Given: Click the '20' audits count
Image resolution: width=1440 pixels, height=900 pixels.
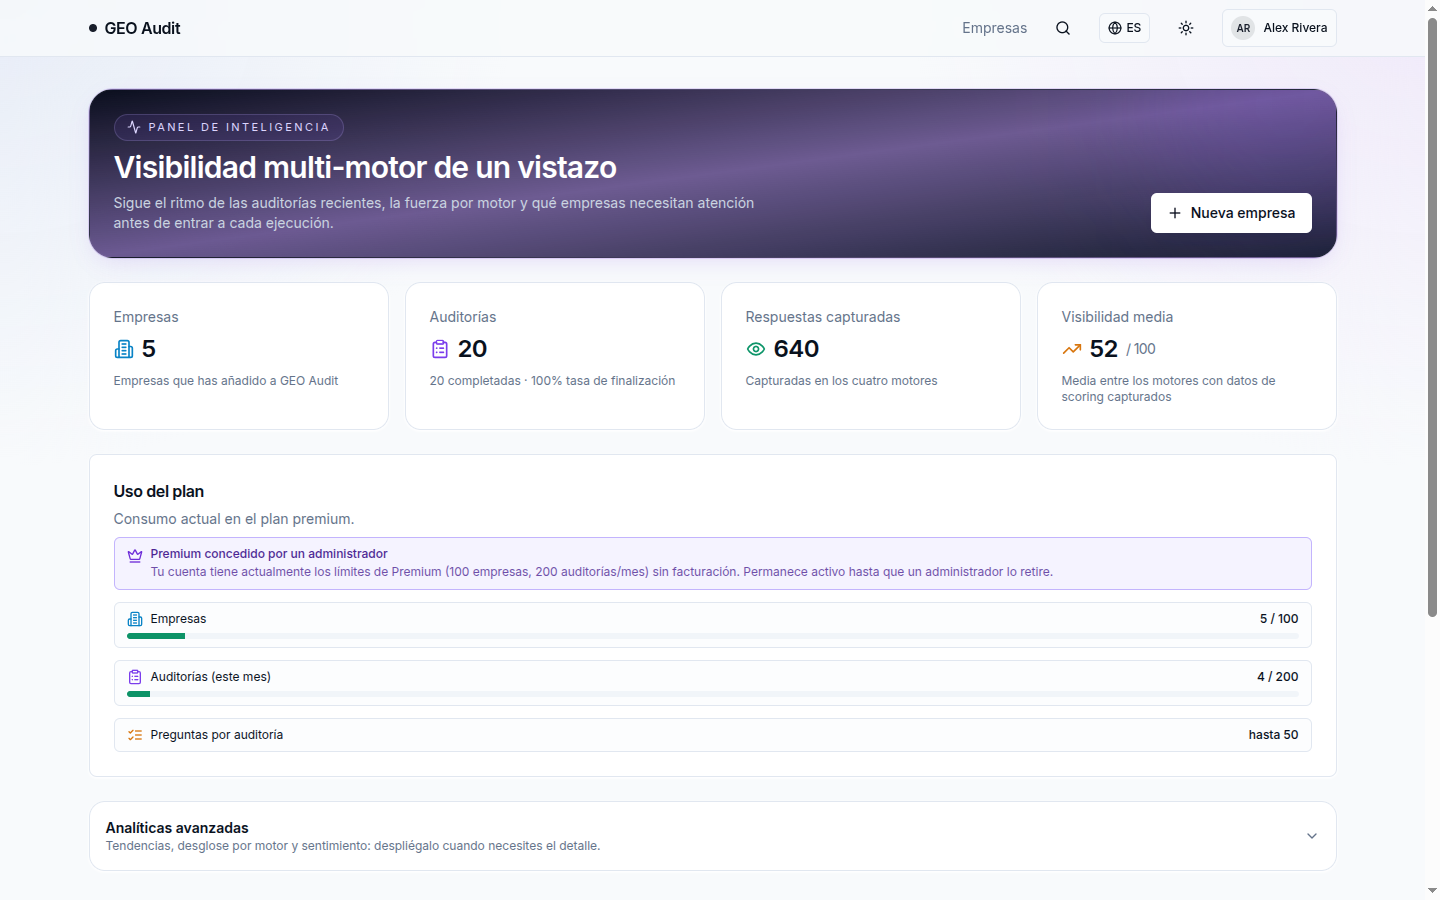Looking at the screenshot, I should (472, 349).
